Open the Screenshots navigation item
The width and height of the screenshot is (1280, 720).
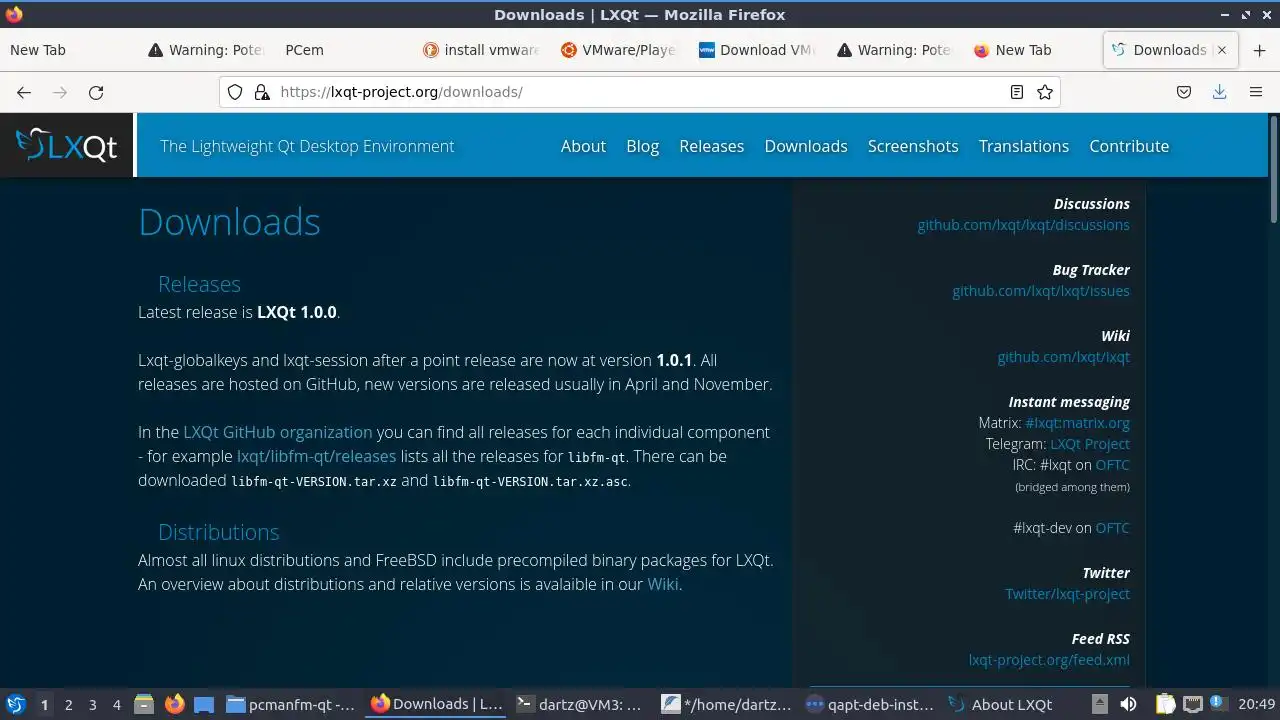913,146
